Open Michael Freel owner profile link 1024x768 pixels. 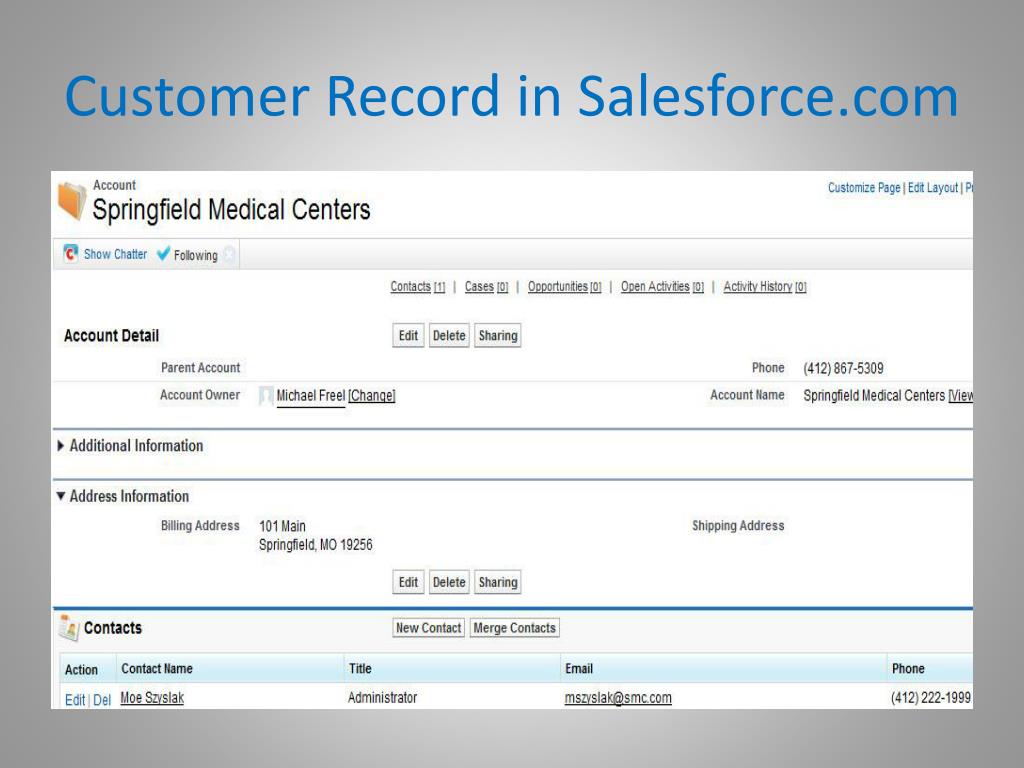click(x=311, y=396)
